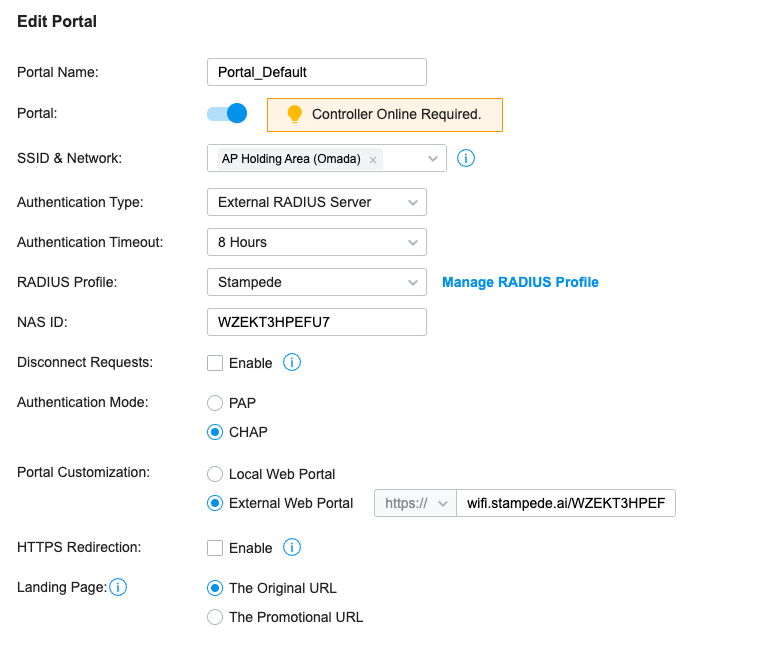Toggle the Portal switch off
This screenshot has width=762, height=649.
point(227,113)
